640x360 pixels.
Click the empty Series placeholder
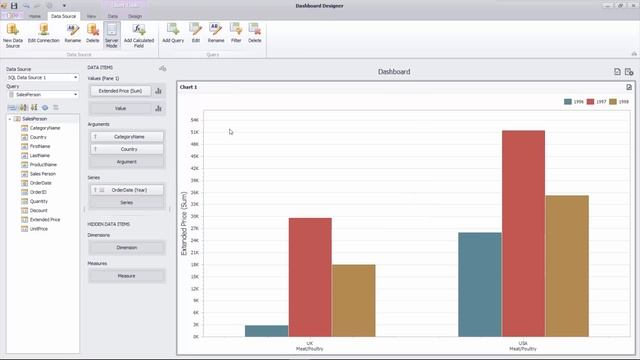pos(127,202)
